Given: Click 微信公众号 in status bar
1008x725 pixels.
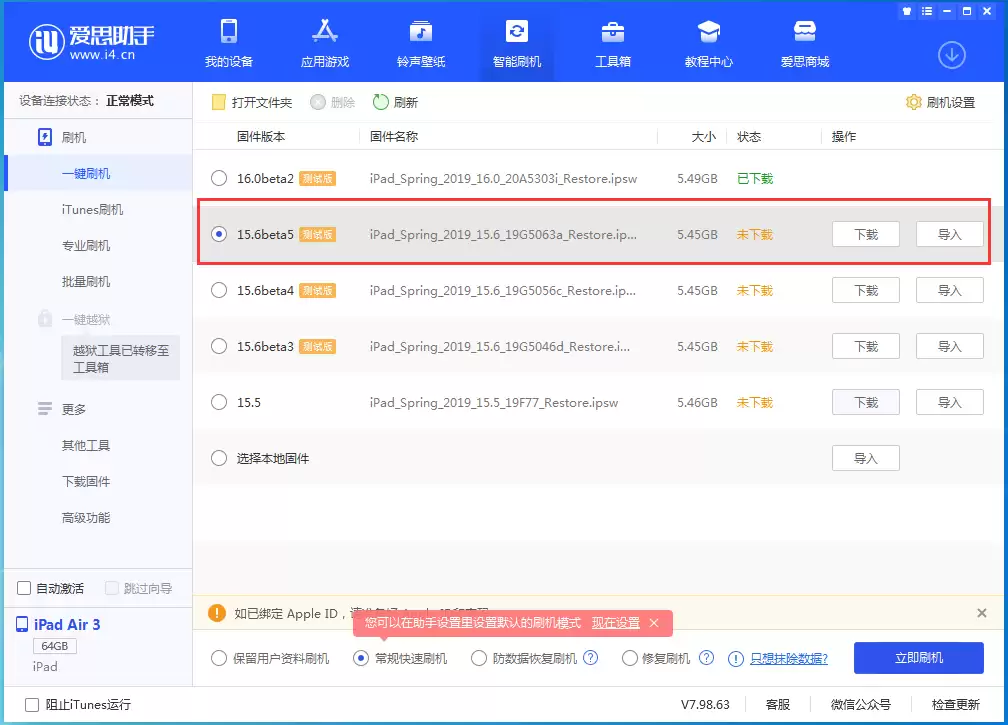Looking at the screenshot, I should tap(860, 704).
